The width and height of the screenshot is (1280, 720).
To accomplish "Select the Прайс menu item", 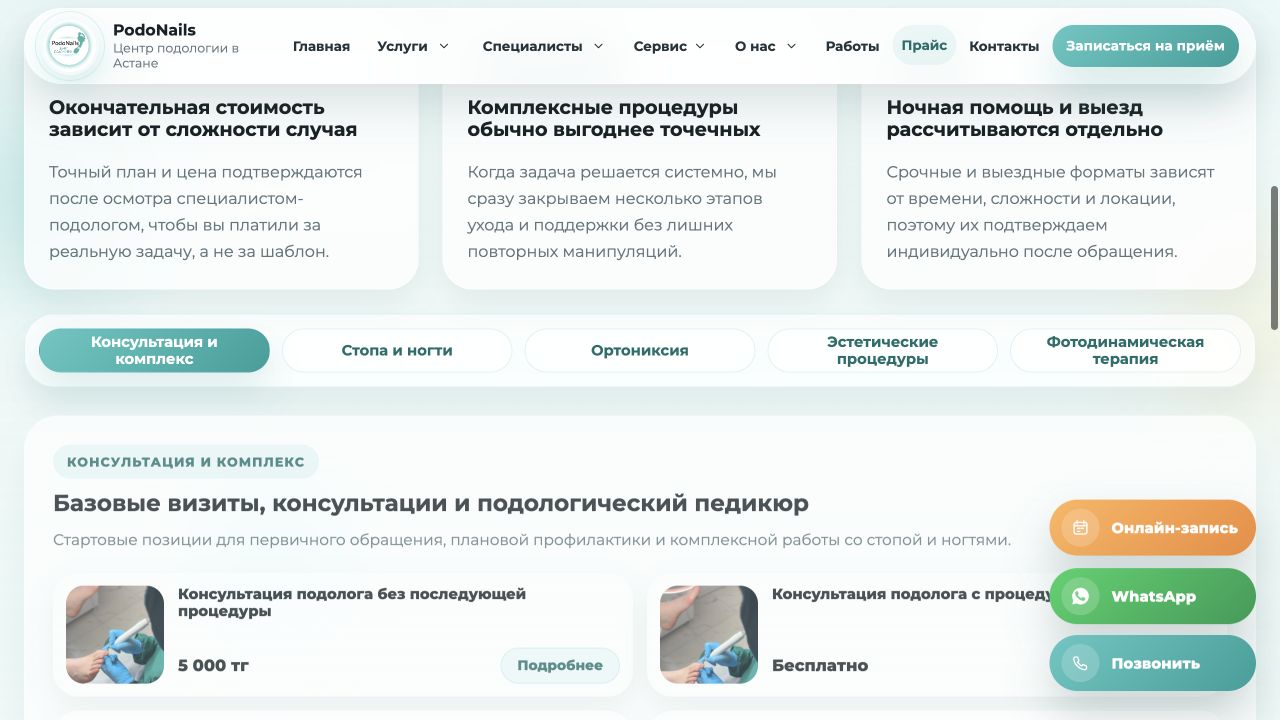I will [x=924, y=46].
